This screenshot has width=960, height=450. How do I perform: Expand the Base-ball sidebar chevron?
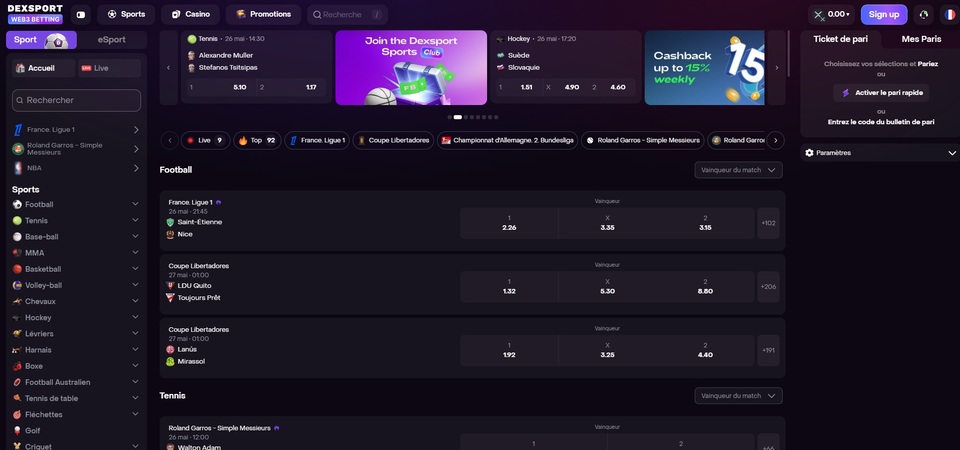pos(135,236)
